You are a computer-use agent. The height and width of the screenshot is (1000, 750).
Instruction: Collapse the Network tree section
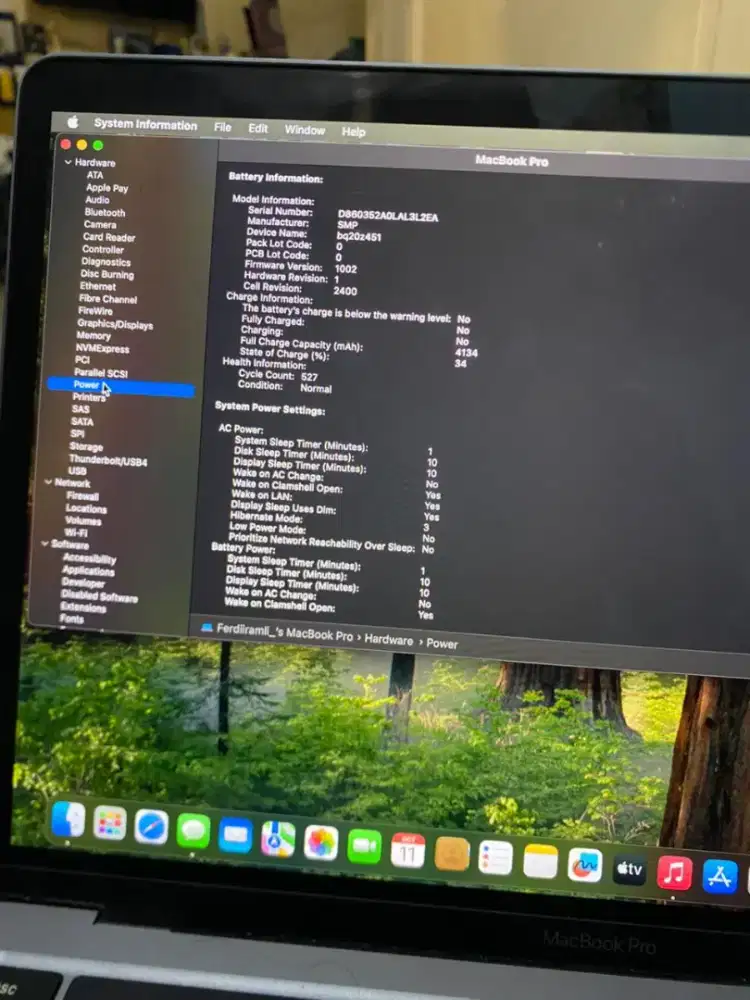(x=47, y=483)
